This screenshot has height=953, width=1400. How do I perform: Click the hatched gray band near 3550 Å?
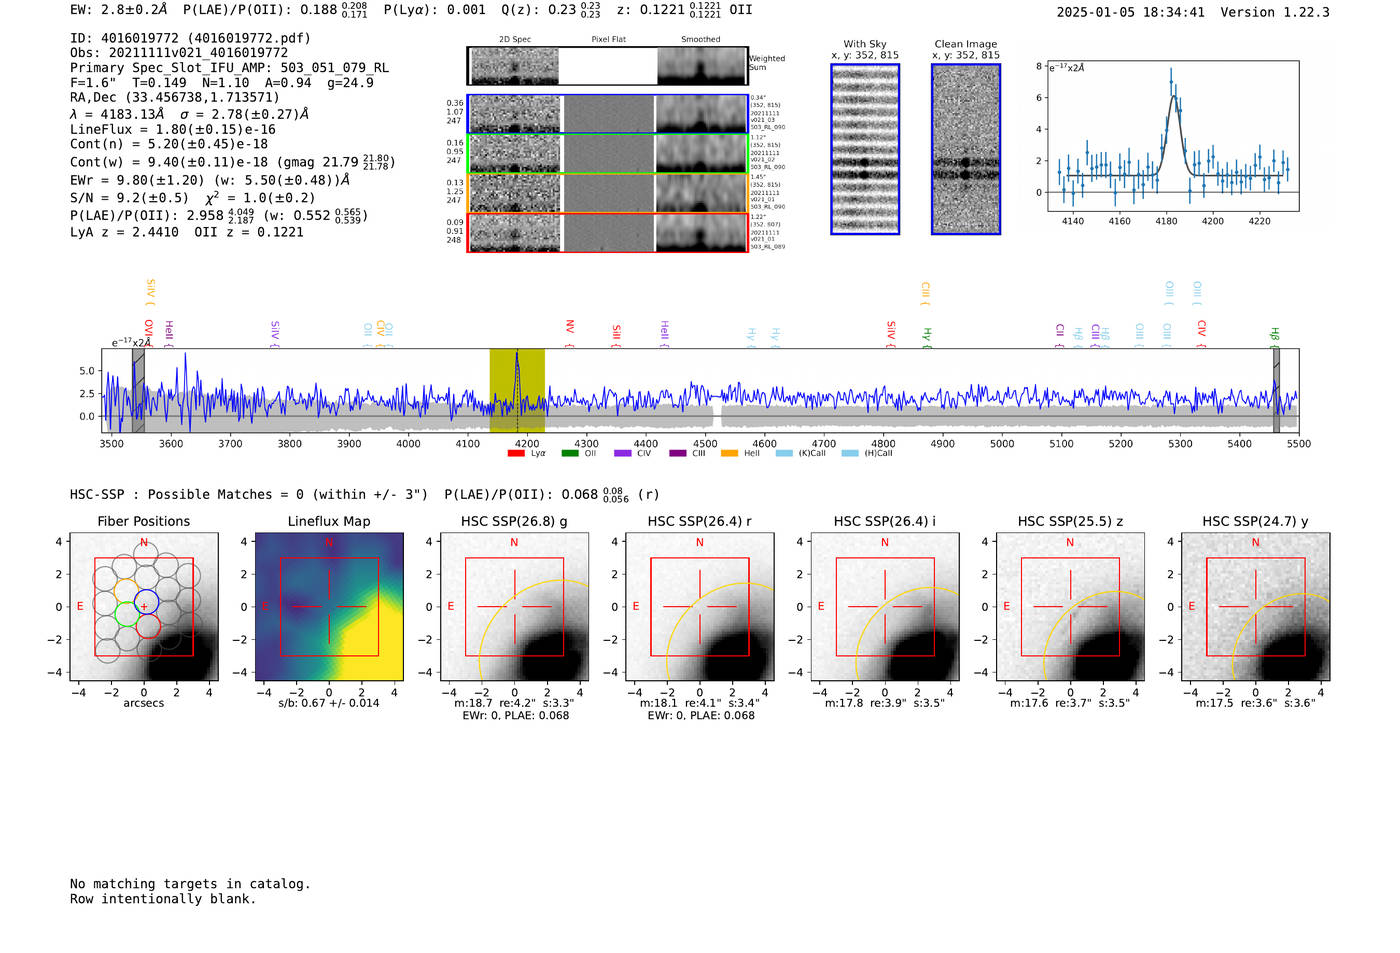[138, 391]
